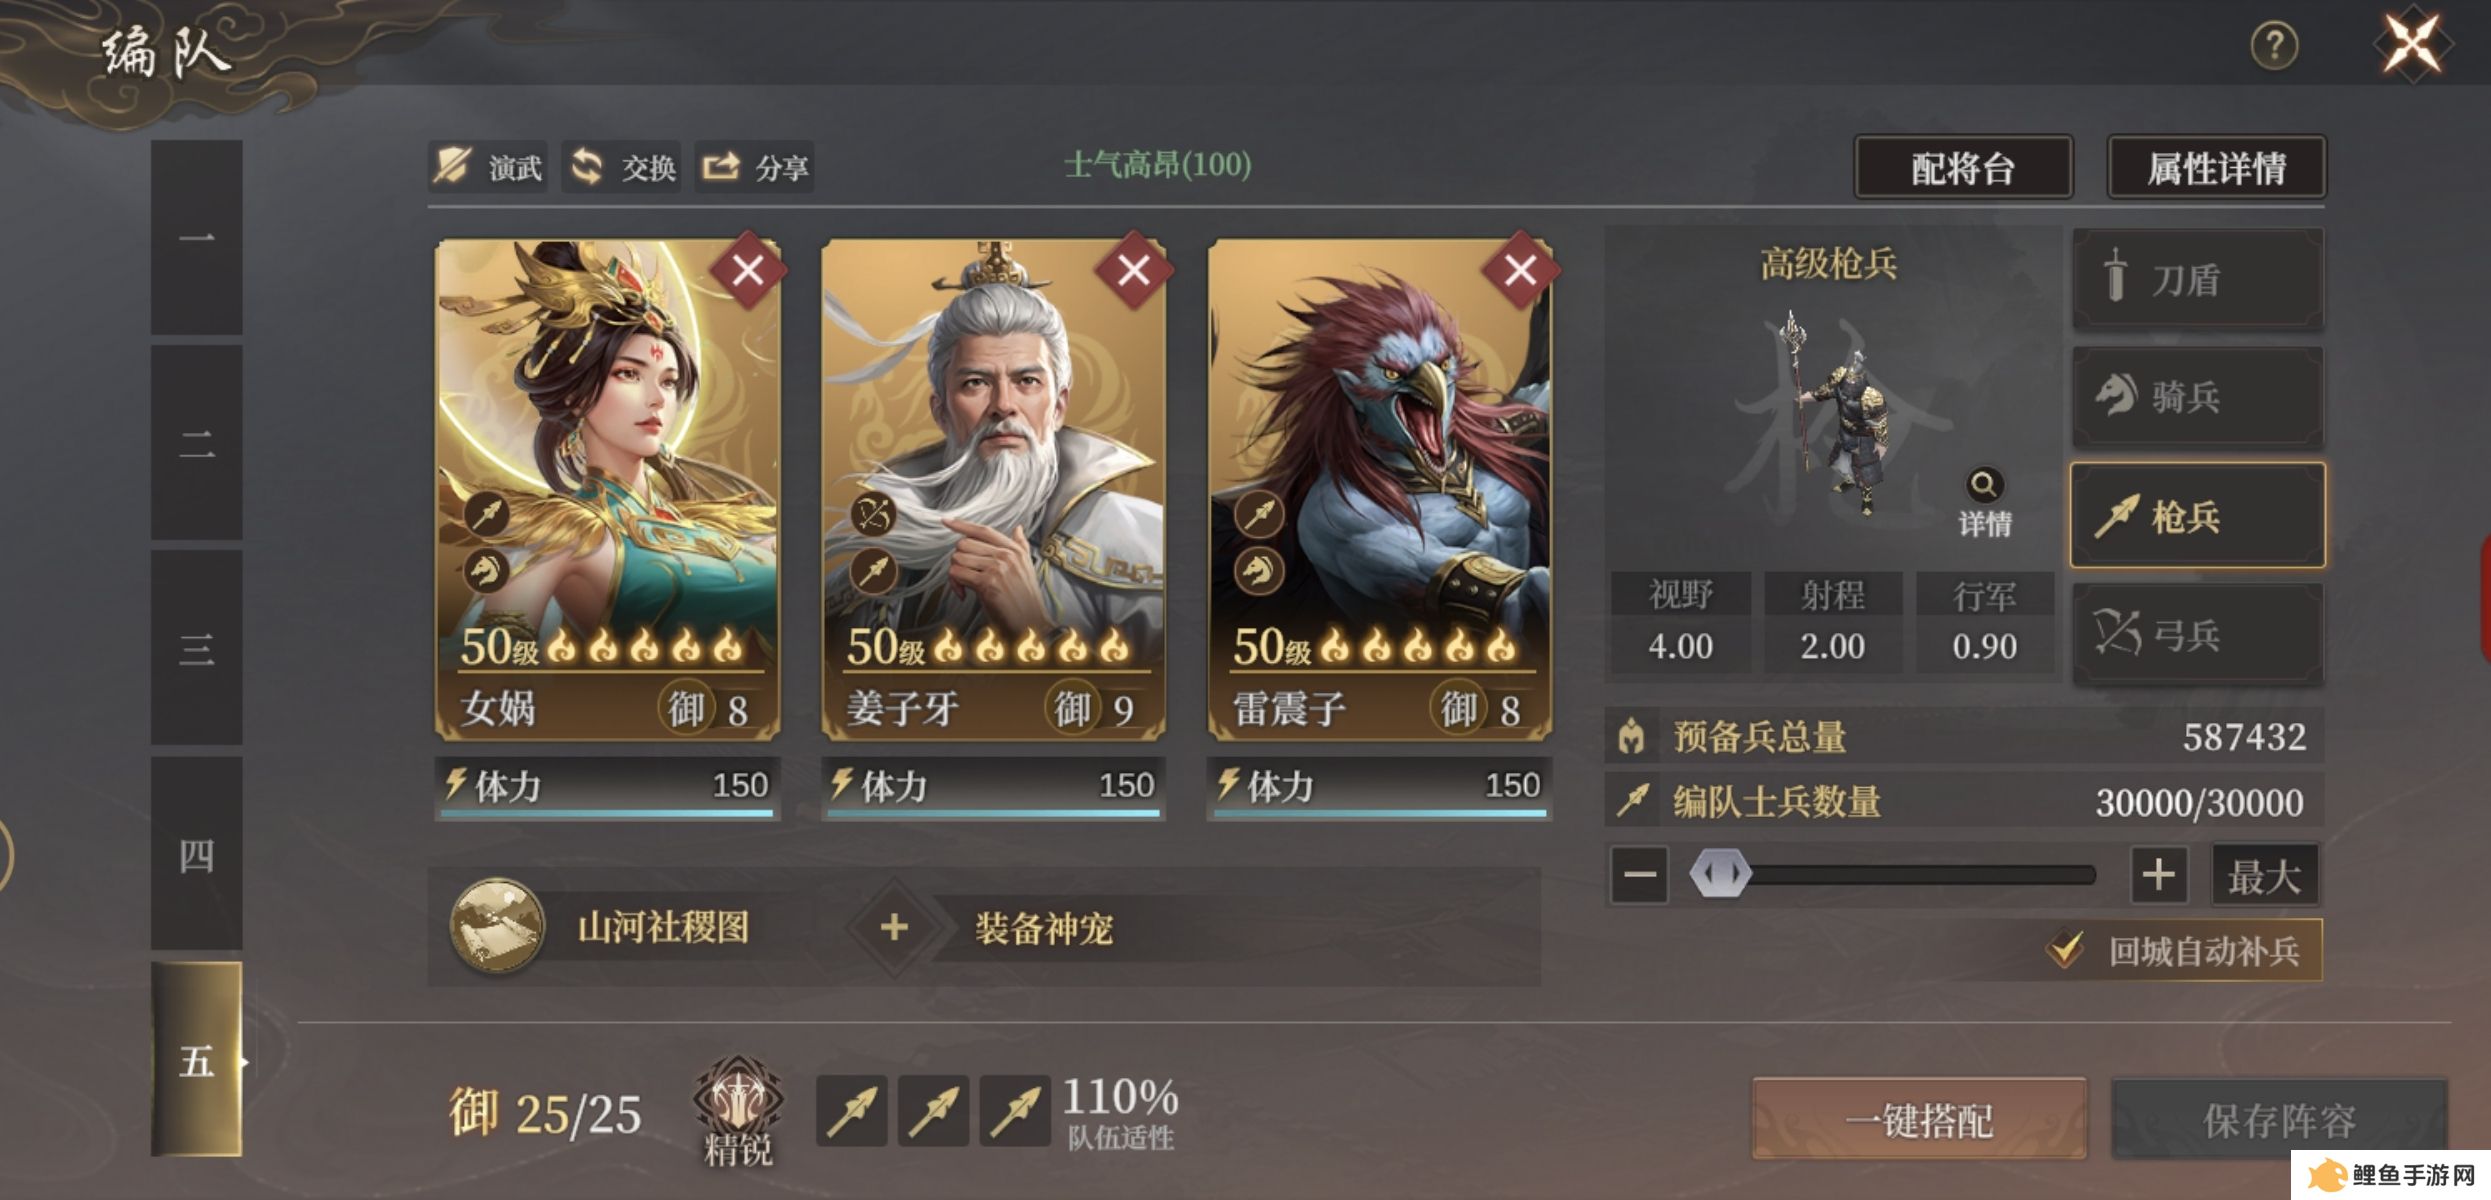
Task: Remove 雷震子 card from lineup
Action: 1520,270
